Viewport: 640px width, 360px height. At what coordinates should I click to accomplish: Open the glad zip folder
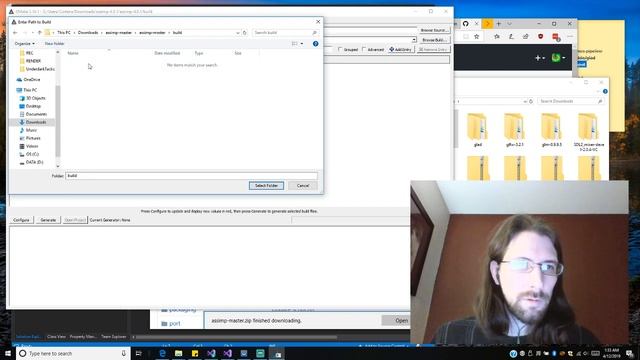(x=478, y=130)
